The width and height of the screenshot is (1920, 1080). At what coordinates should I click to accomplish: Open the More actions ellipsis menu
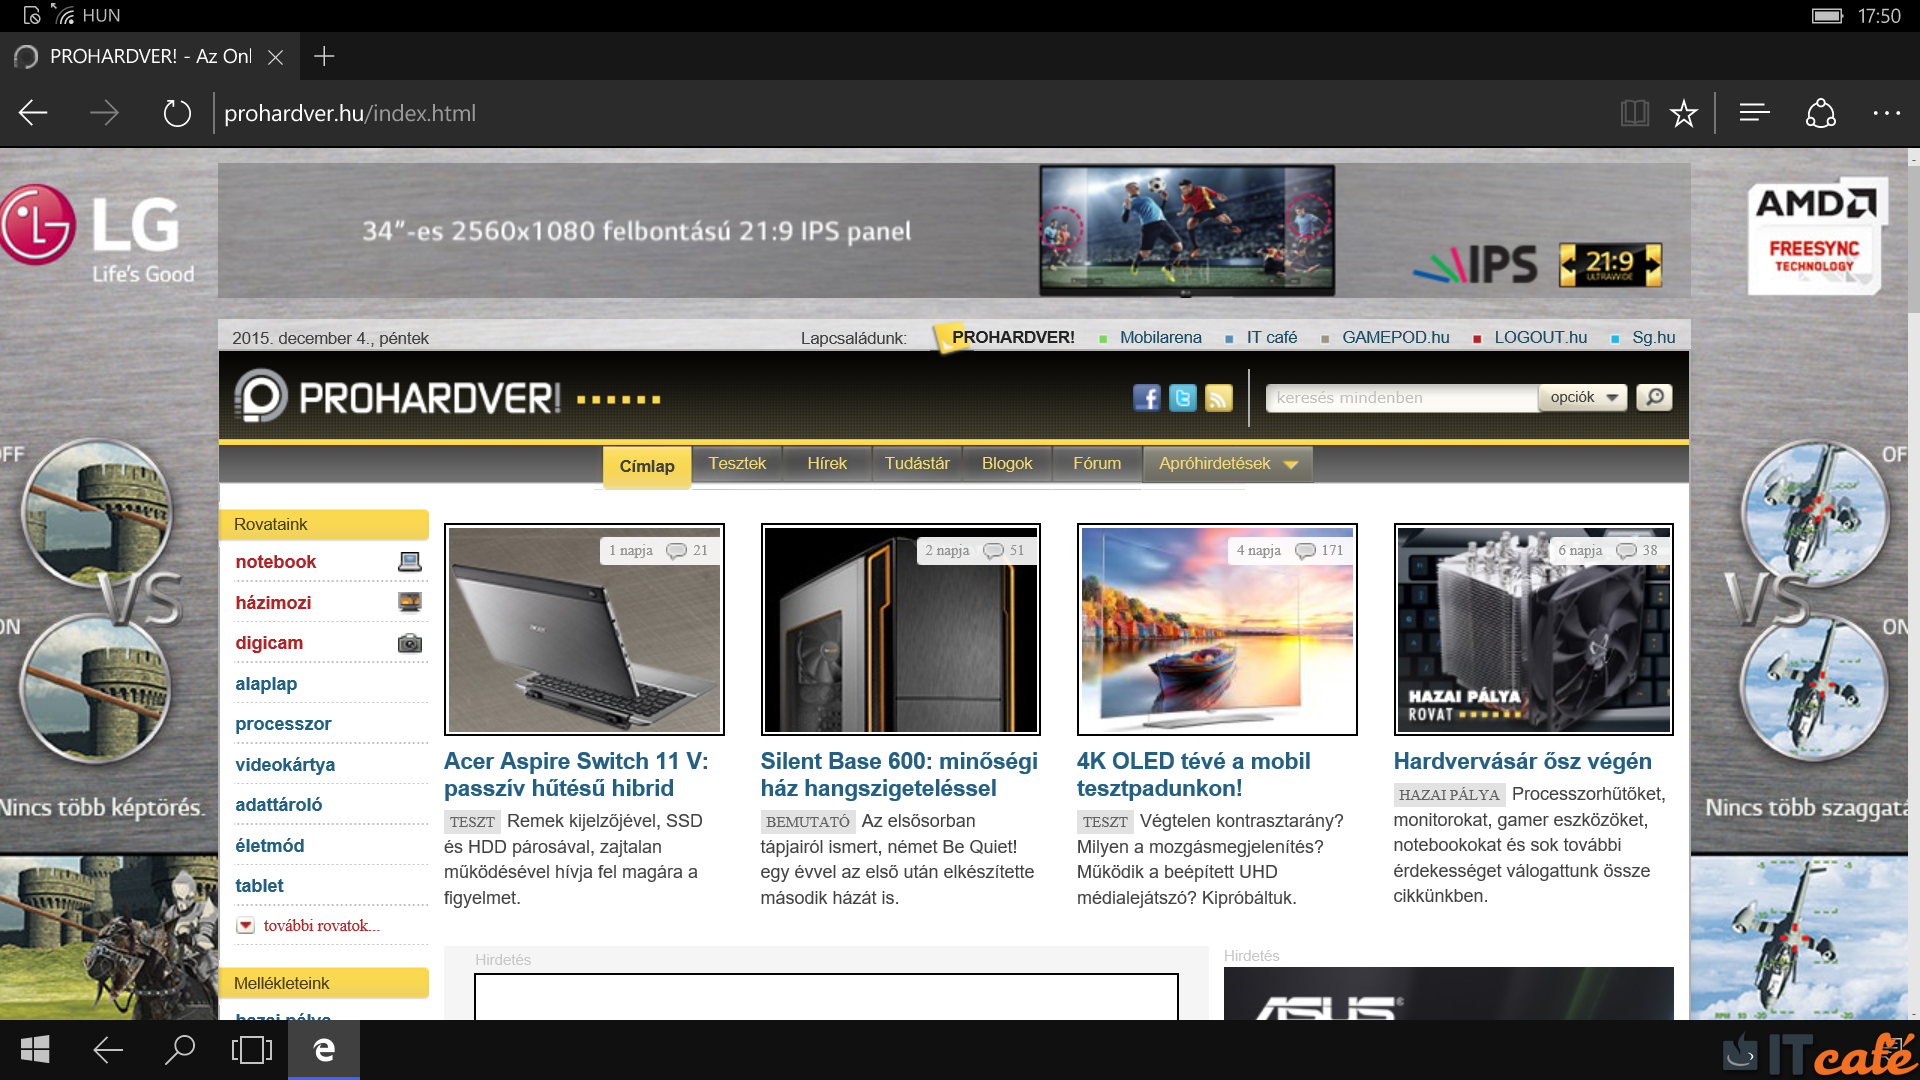pyautogui.click(x=1887, y=113)
